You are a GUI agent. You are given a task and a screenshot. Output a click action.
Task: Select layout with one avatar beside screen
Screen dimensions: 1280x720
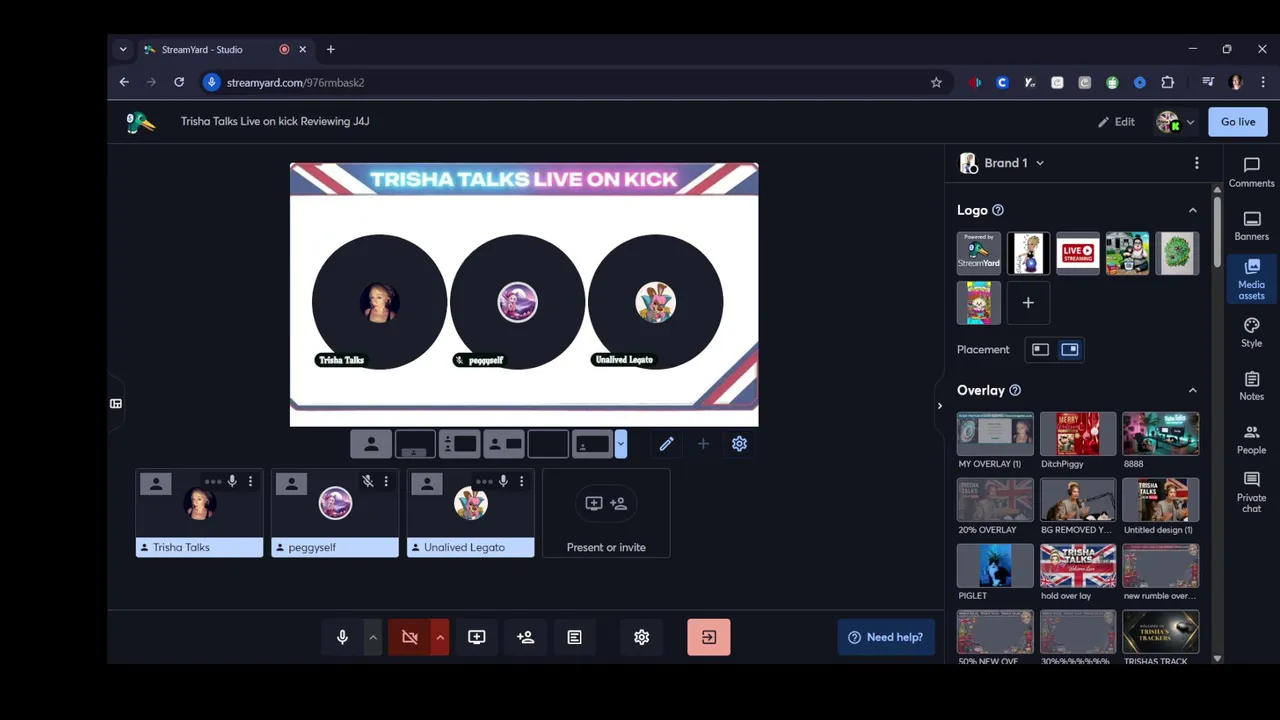coord(503,444)
